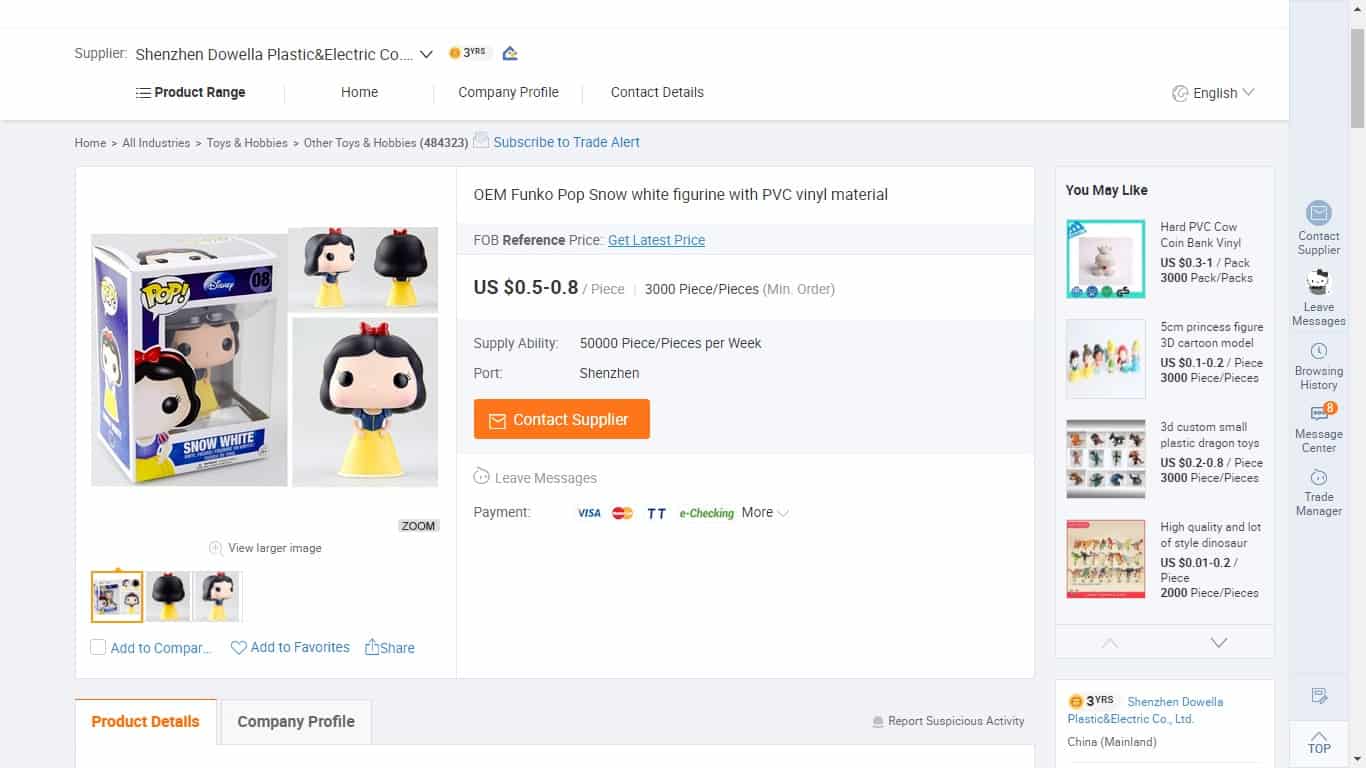Click Hard PVC Cow Coin Bank Vinyl title
1366x768 pixels.
click(1201, 235)
